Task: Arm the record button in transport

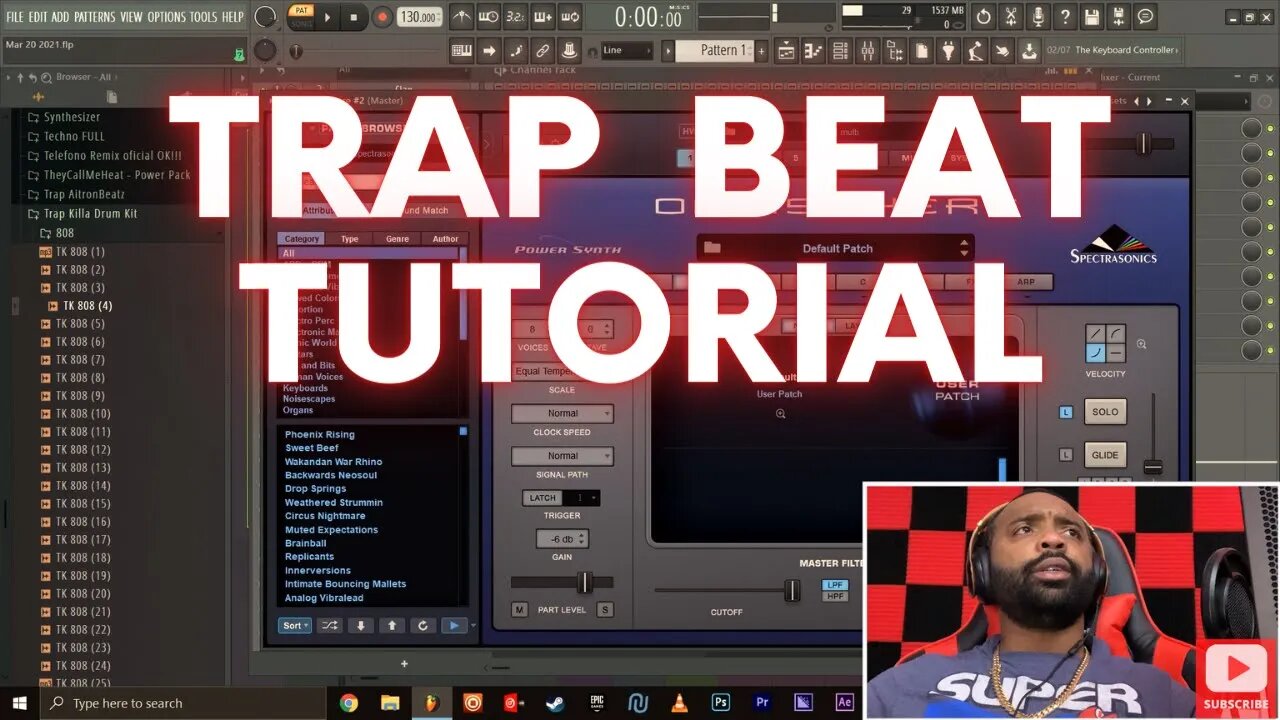Action: pos(382,17)
